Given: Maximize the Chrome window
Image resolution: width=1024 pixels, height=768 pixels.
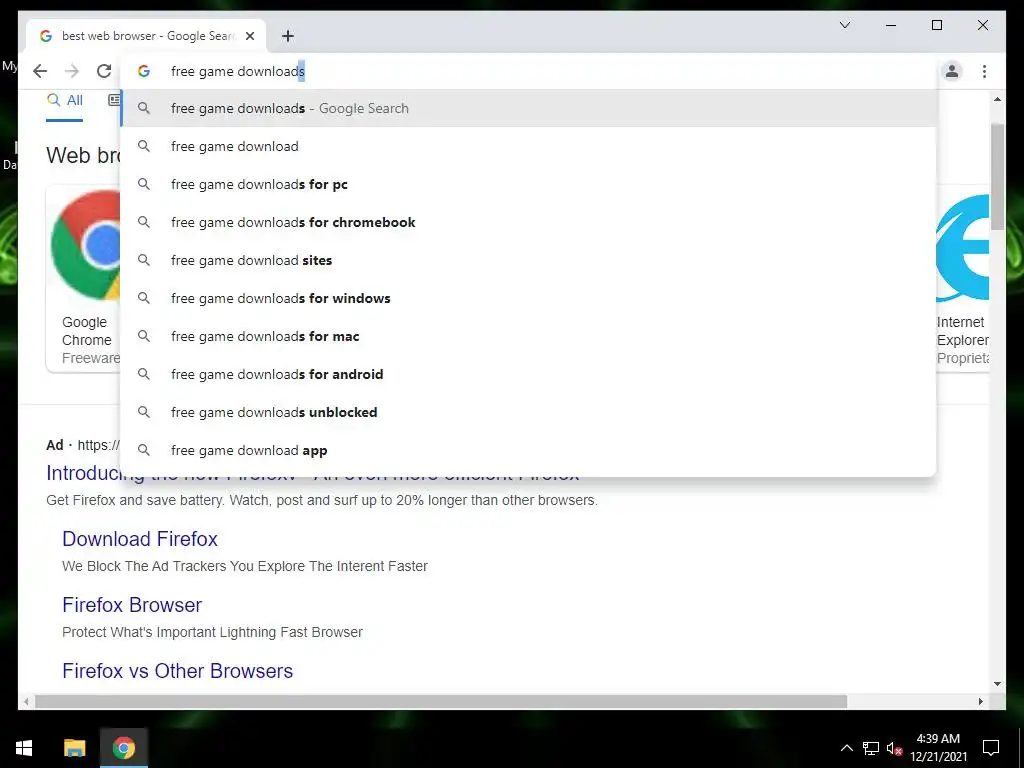Looking at the screenshot, I should [936, 25].
